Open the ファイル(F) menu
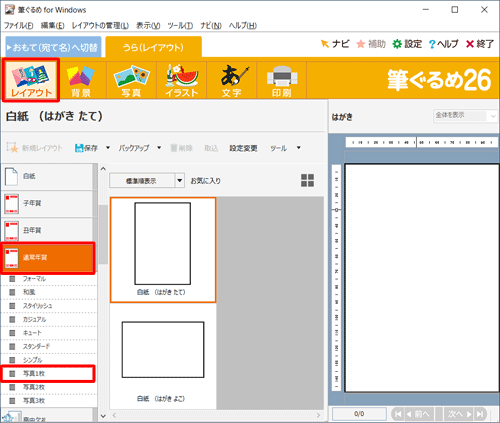Screen dimensions: 500x423 coord(19,25)
